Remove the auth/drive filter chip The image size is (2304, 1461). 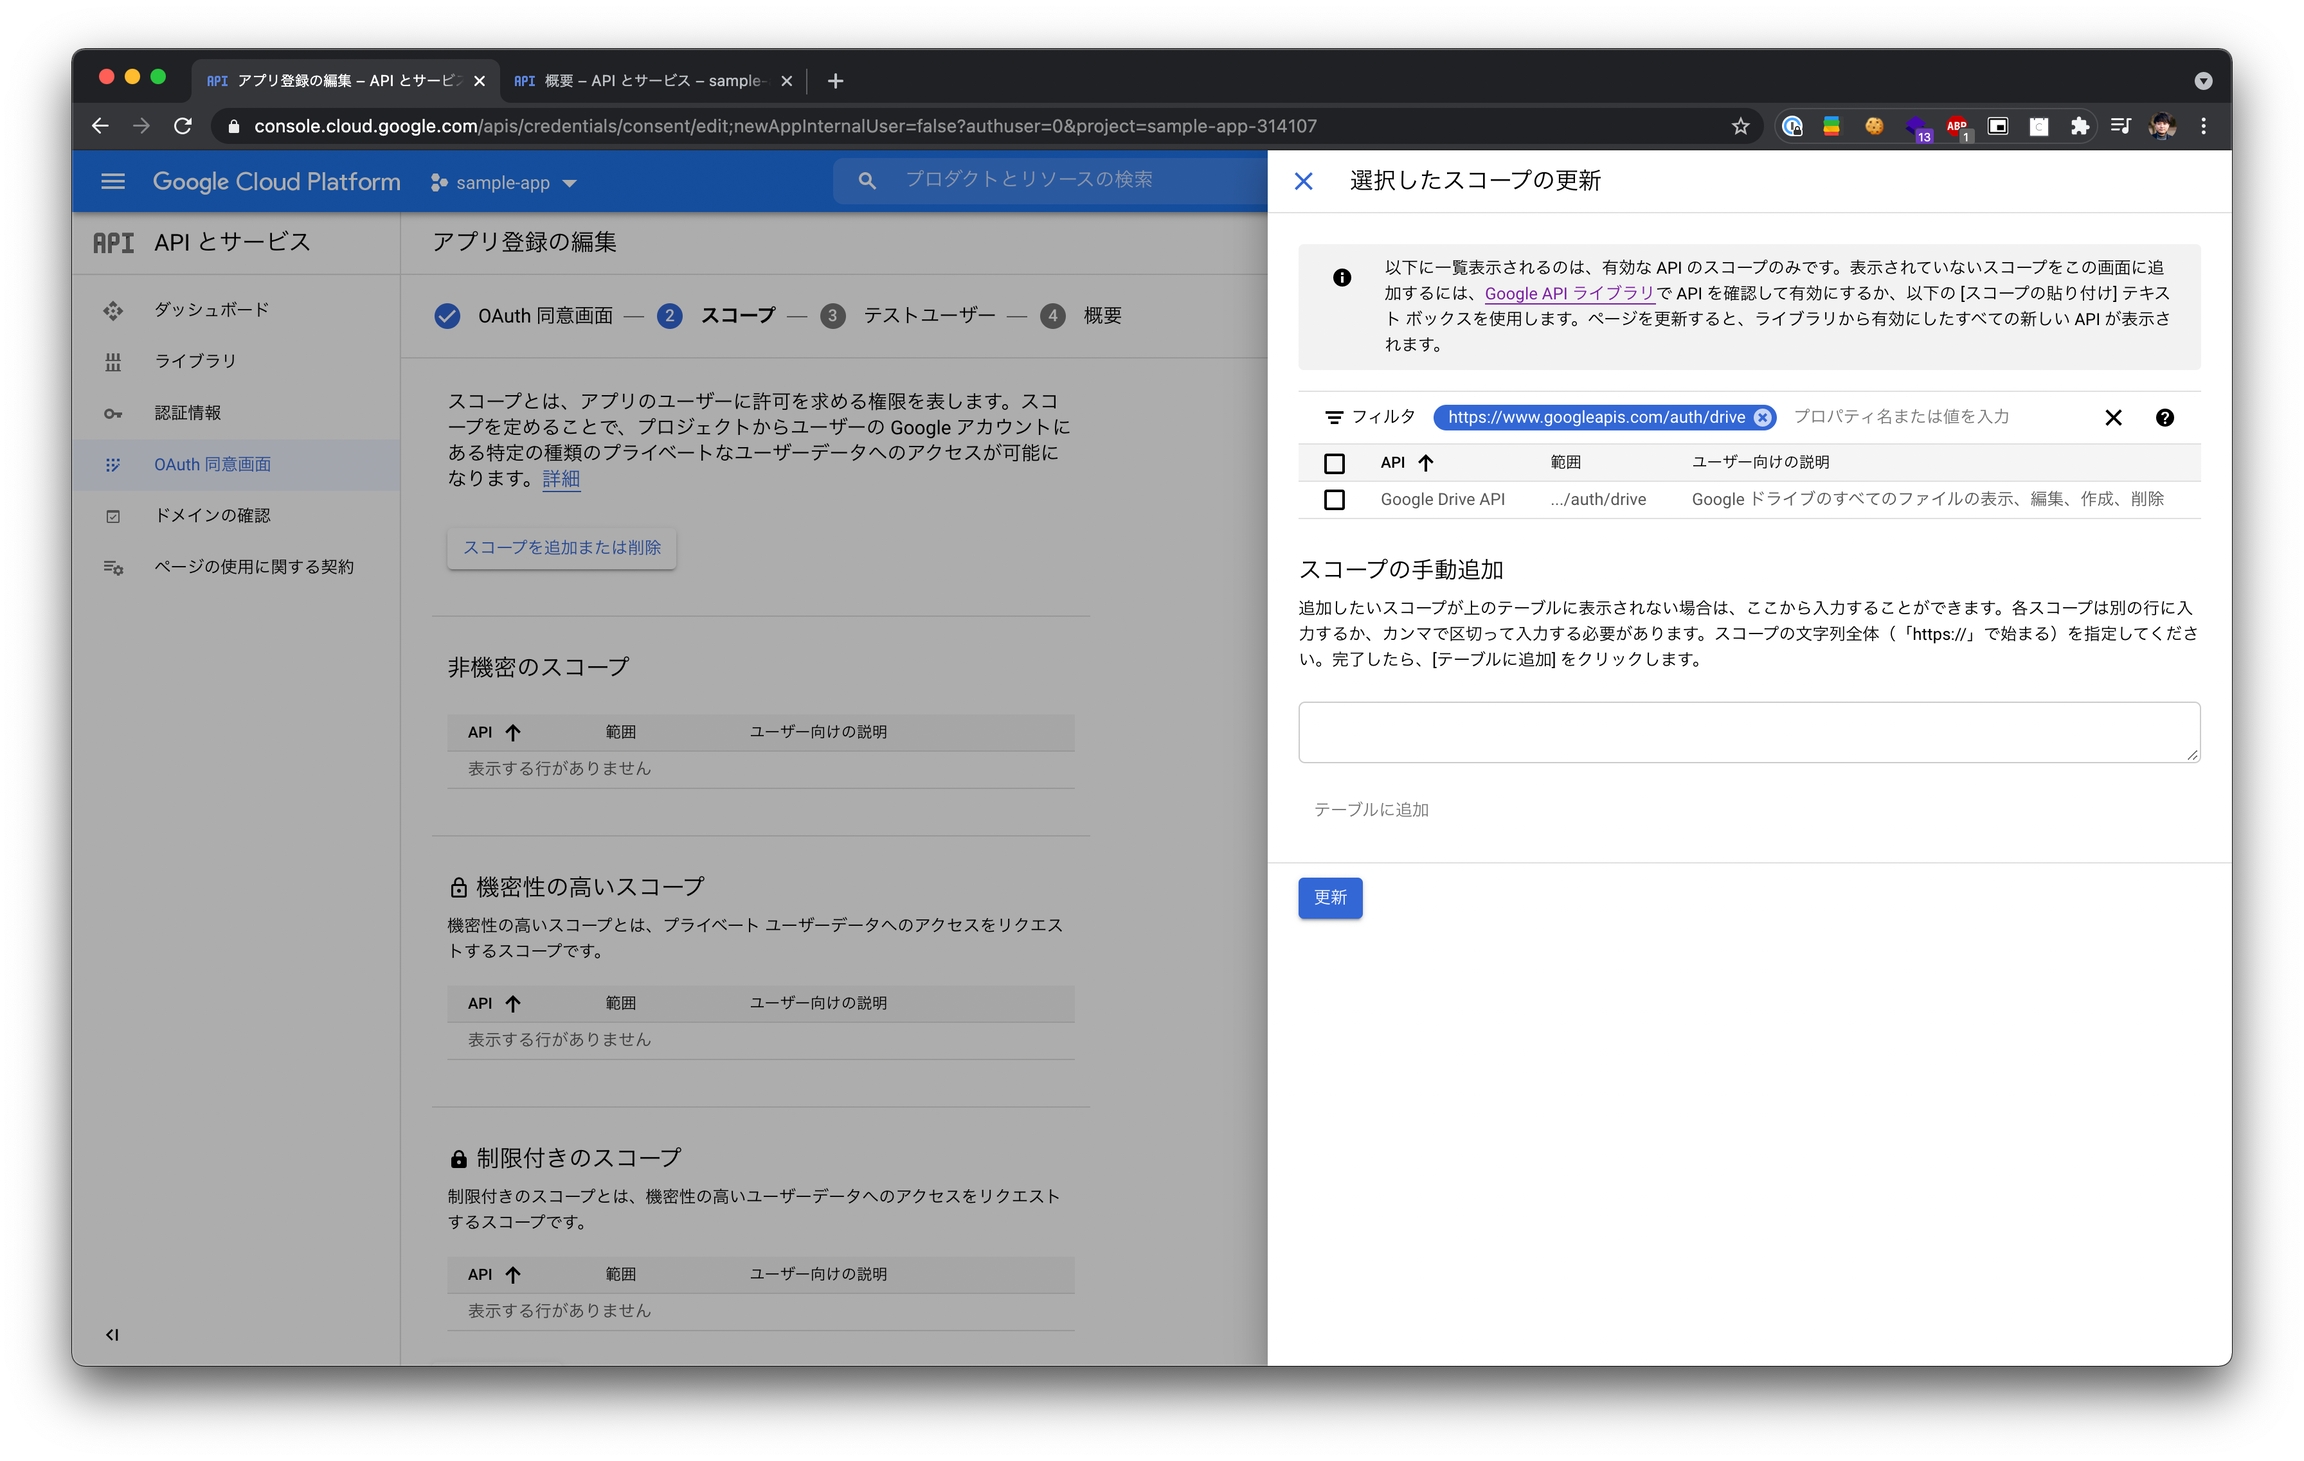(x=1762, y=418)
